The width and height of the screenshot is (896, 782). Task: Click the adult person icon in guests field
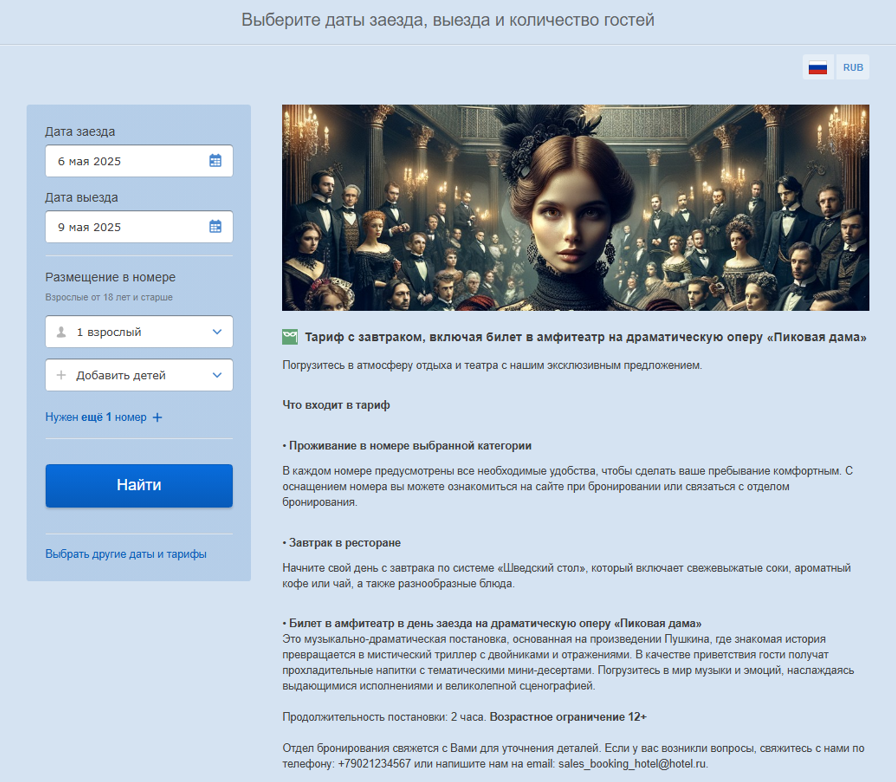point(61,332)
